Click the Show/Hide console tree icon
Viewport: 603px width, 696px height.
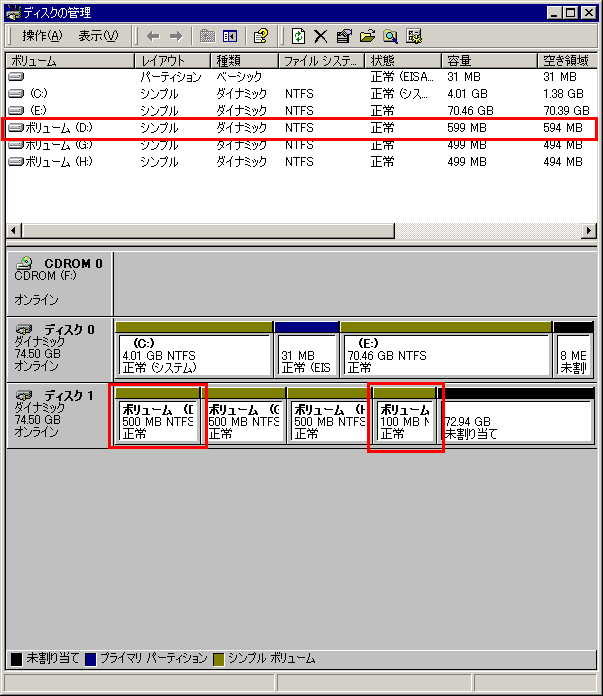(229, 36)
